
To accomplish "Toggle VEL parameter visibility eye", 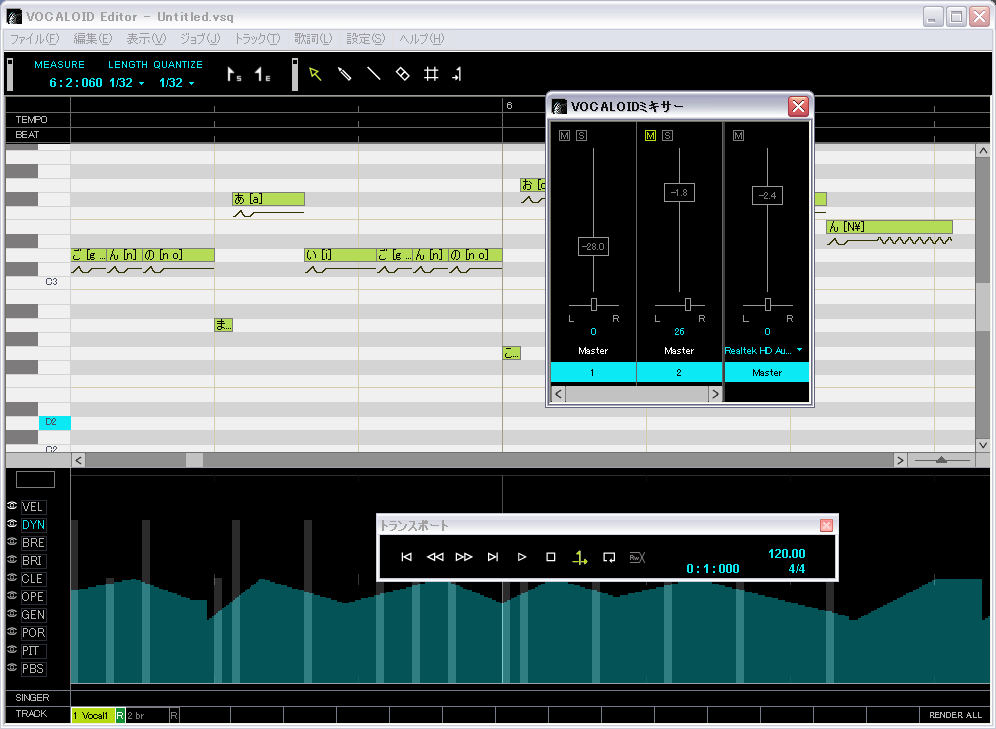I will point(12,505).
